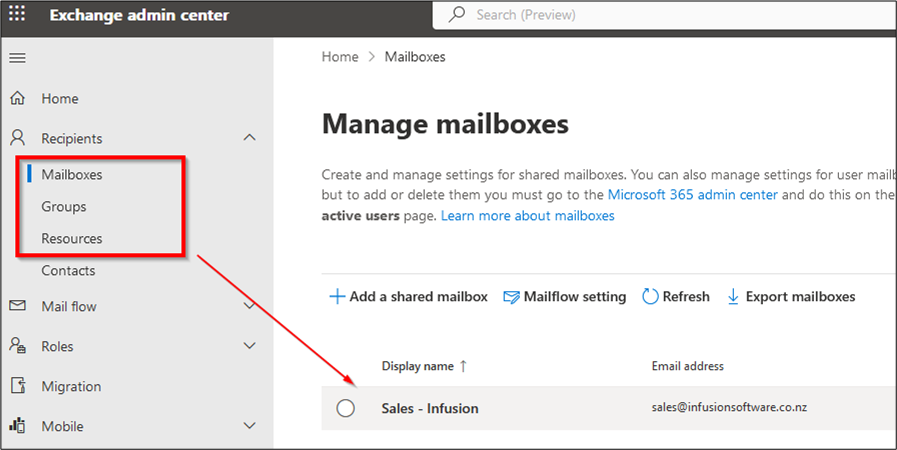897x450 pixels.
Task: Click the Mobile chart icon
Action: 18,425
